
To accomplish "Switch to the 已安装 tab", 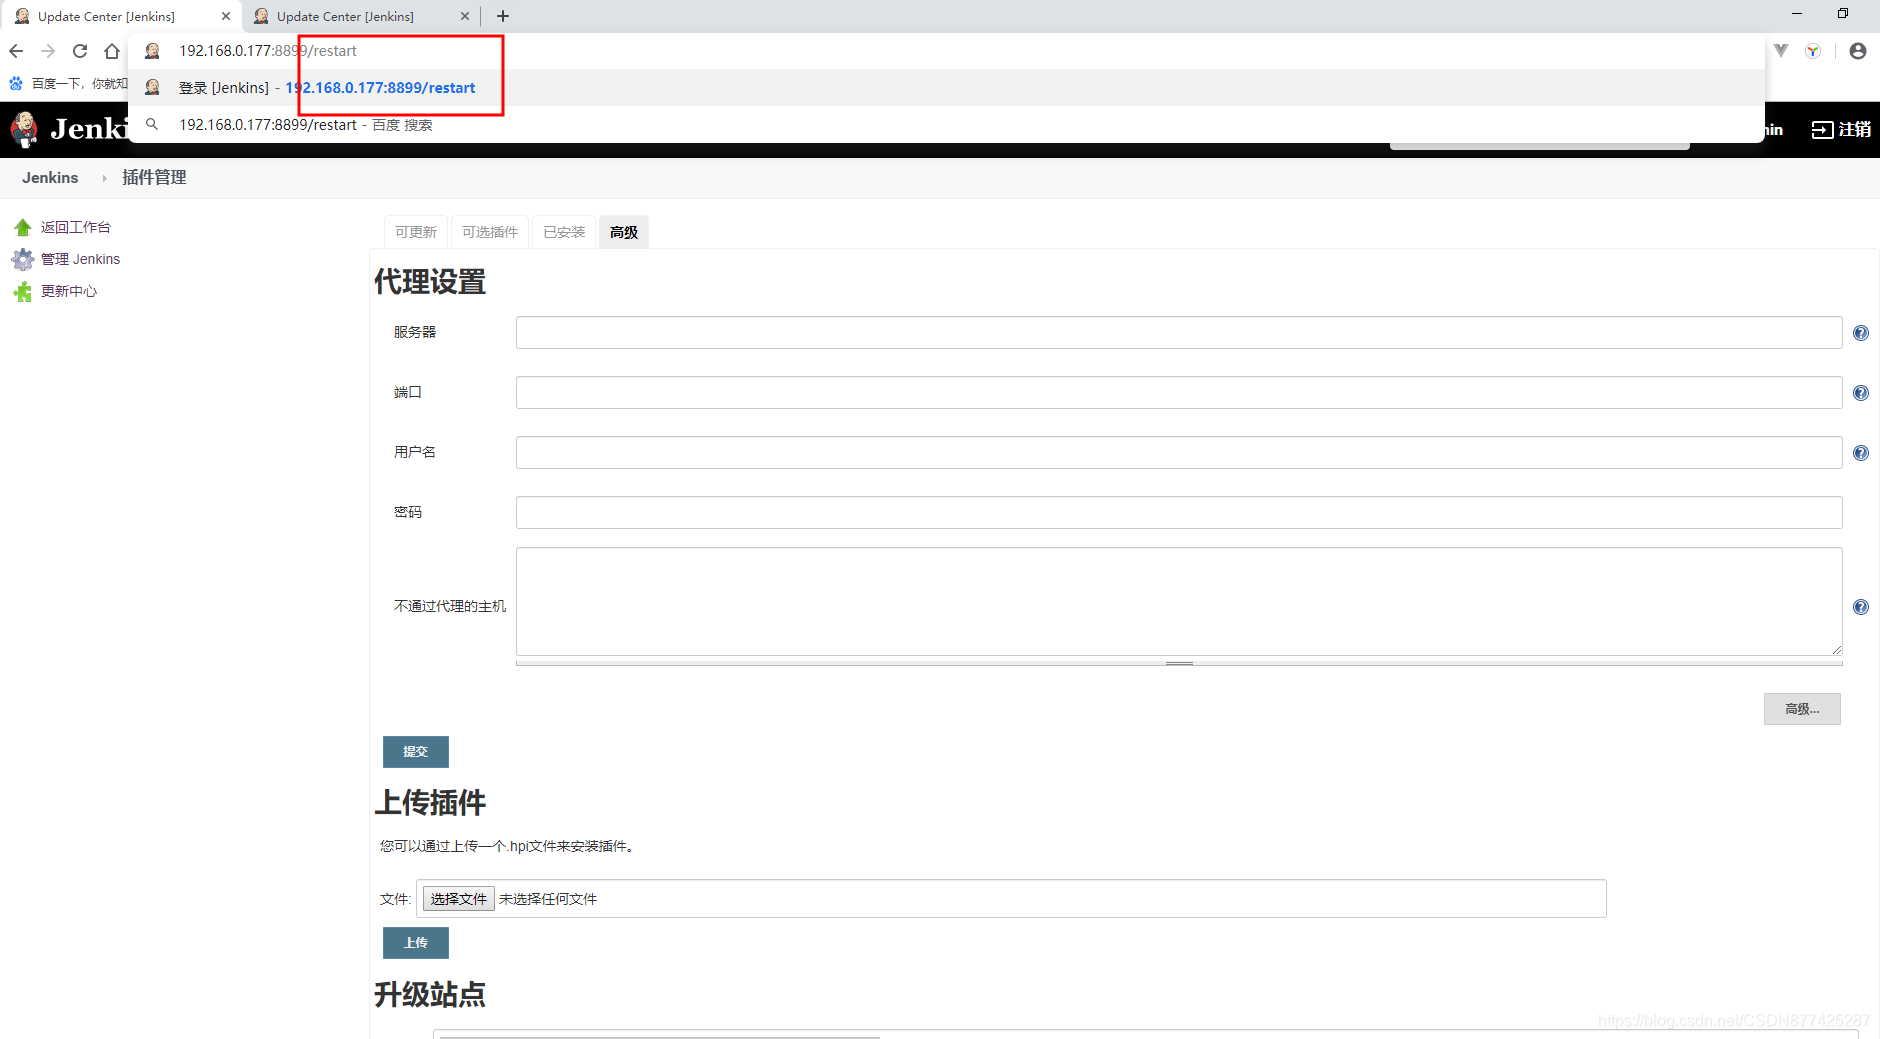I will (564, 232).
